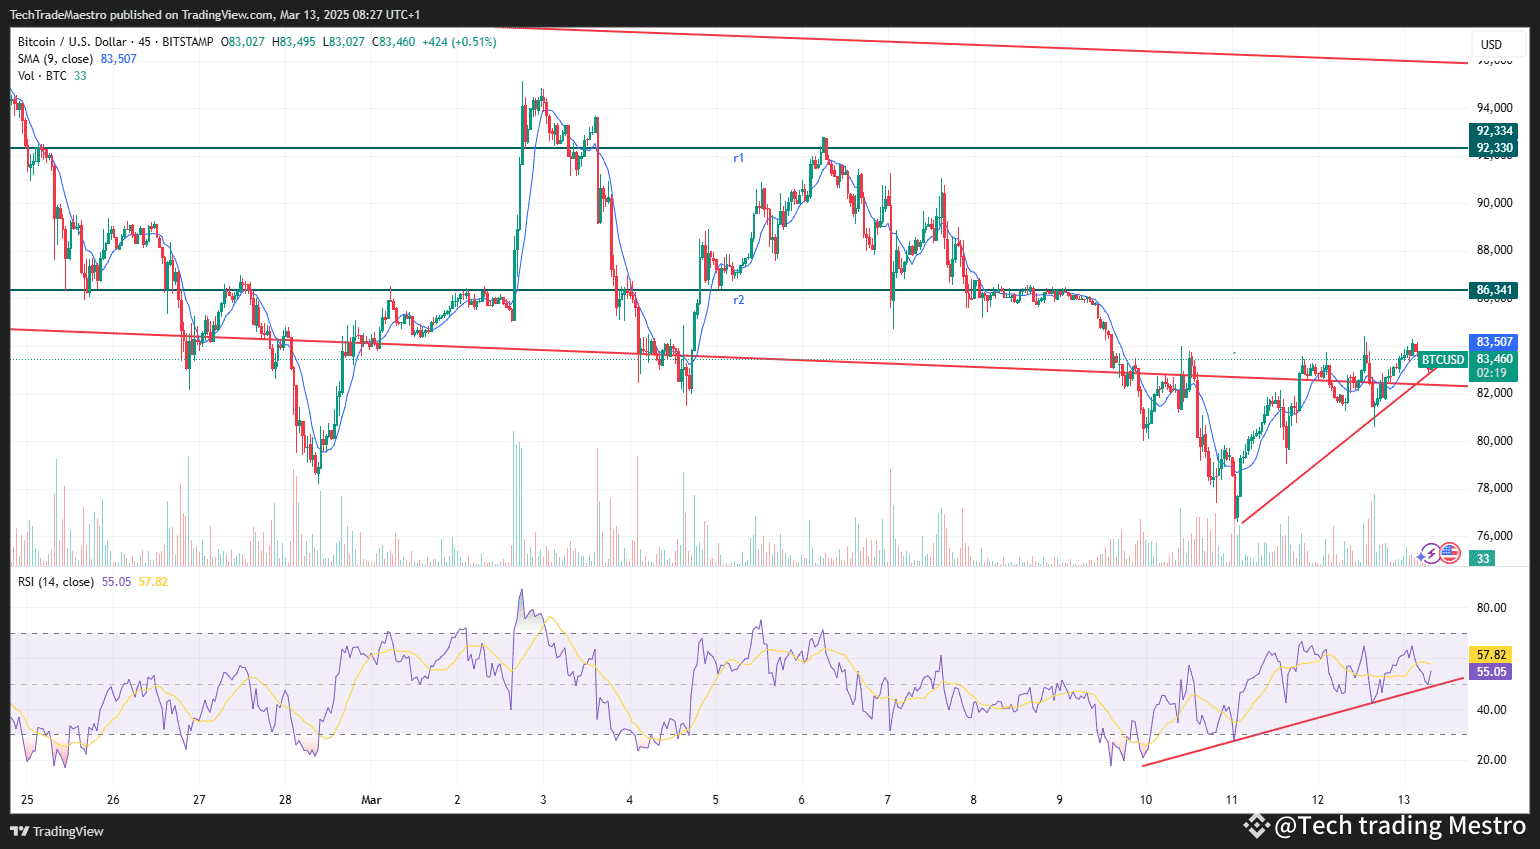Image resolution: width=1540 pixels, height=849 pixels.
Task: Select the change value "+424 (+0.51%)"
Action: [x=459, y=42]
